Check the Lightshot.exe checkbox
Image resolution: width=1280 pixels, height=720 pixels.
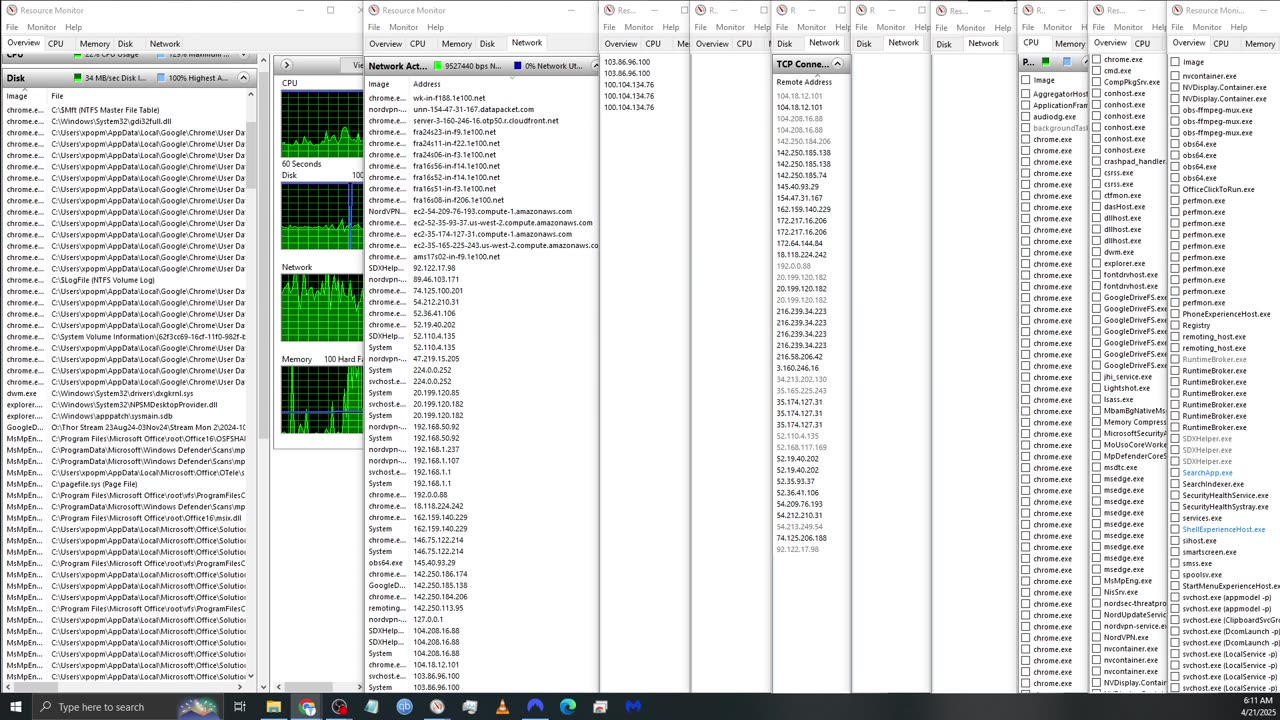click(x=1097, y=388)
